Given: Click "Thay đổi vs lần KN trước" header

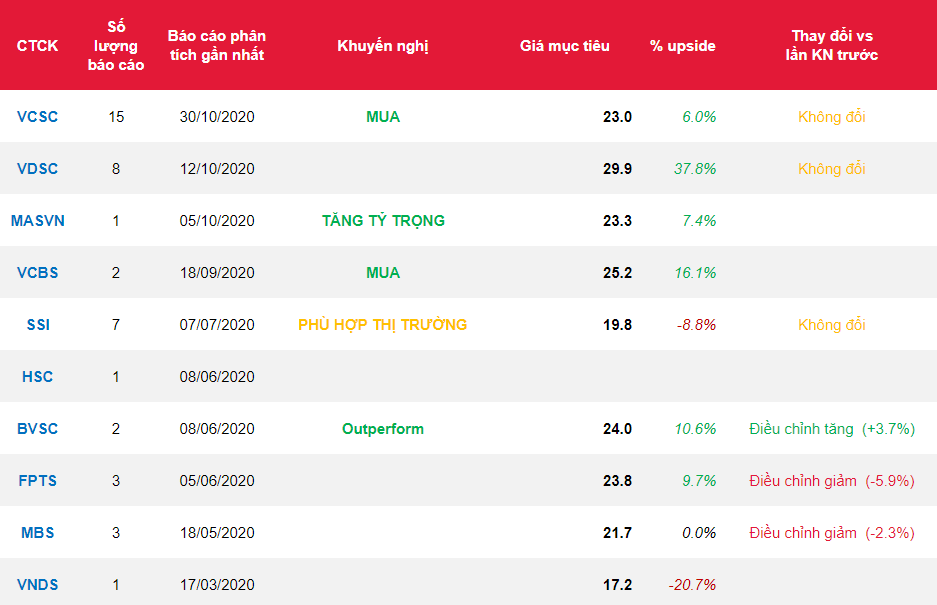Looking at the screenshot, I should 832,46.
